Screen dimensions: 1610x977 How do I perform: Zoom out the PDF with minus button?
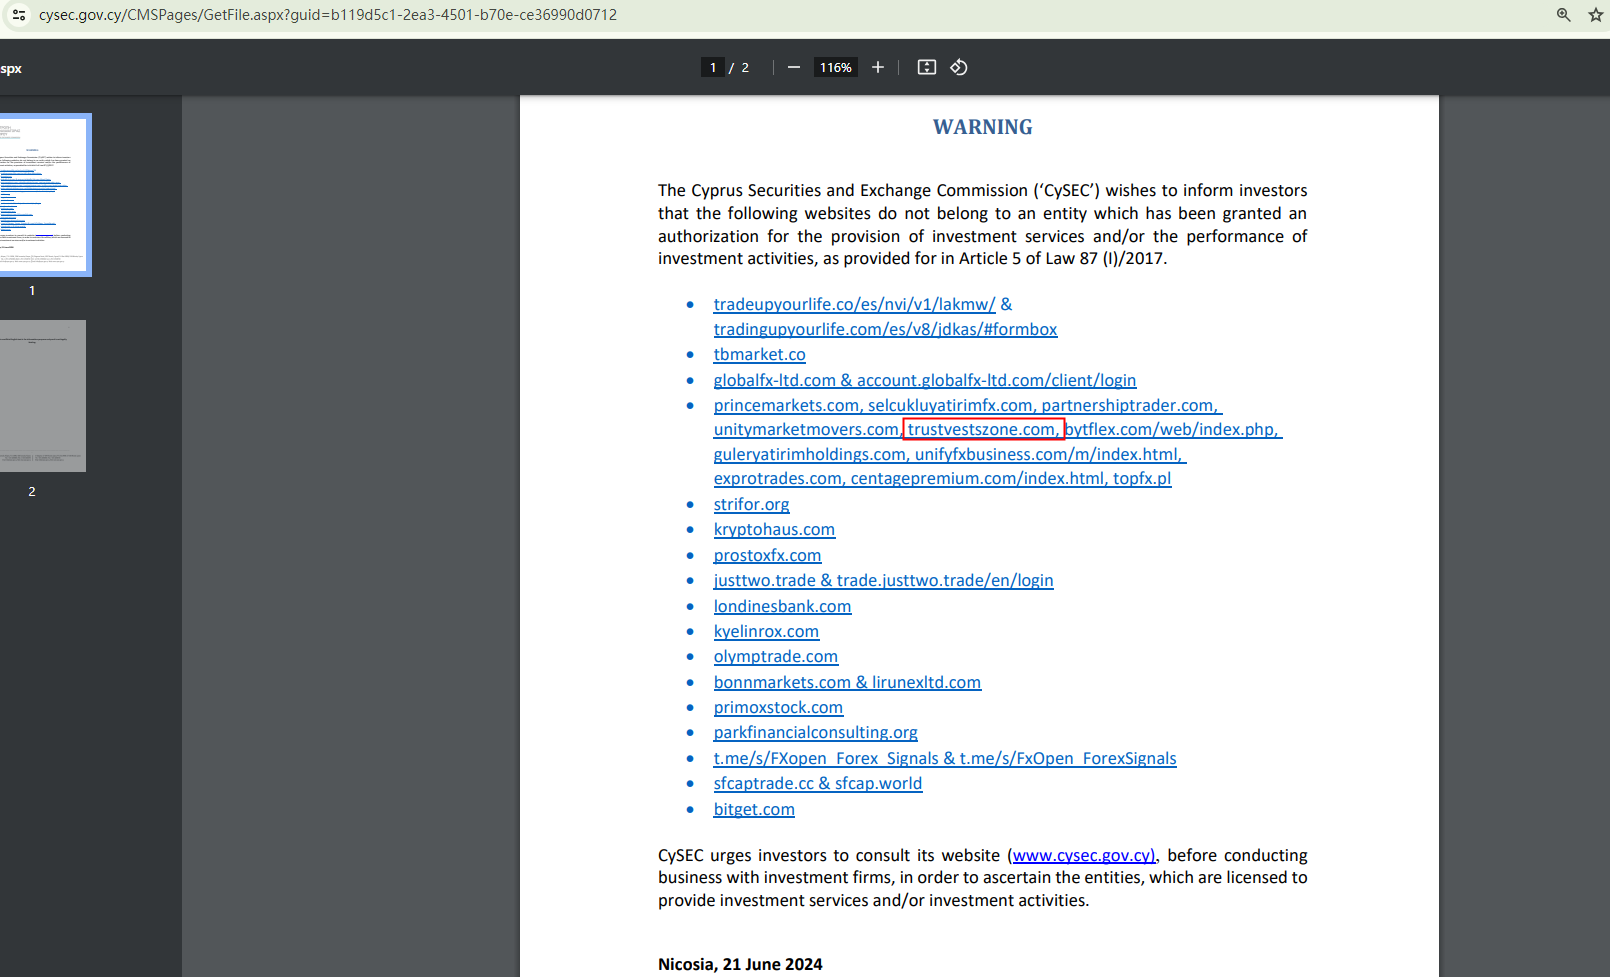[x=794, y=67]
